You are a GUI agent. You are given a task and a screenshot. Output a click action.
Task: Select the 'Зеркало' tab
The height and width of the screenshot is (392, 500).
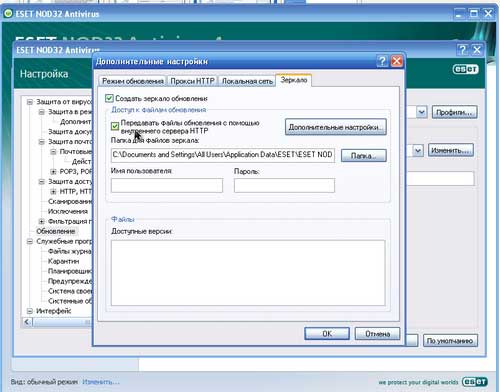click(294, 80)
